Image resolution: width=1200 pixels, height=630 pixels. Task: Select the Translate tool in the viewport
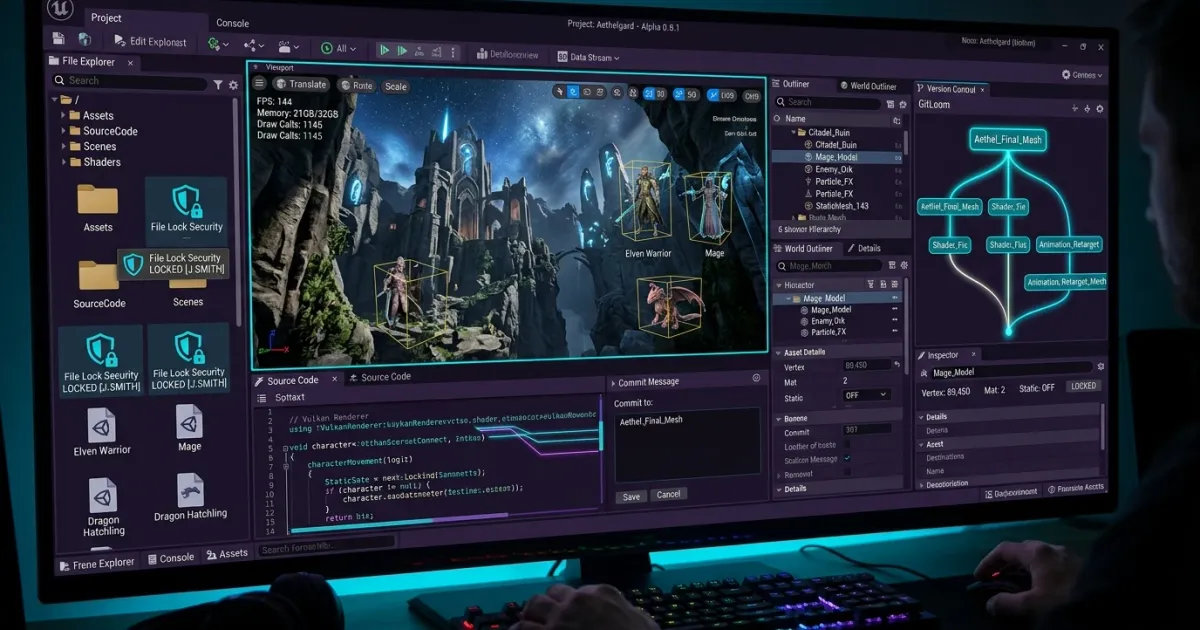300,85
